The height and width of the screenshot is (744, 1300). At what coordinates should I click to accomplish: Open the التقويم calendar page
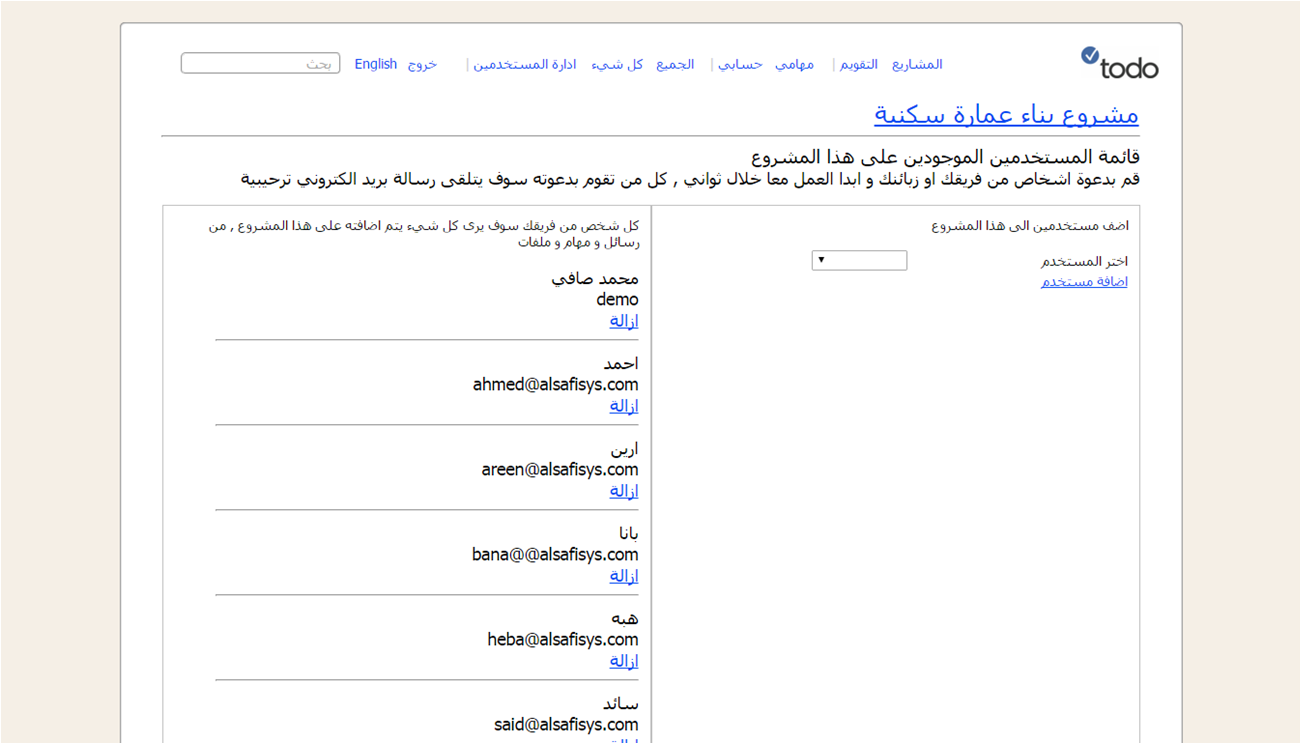tap(859, 64)
